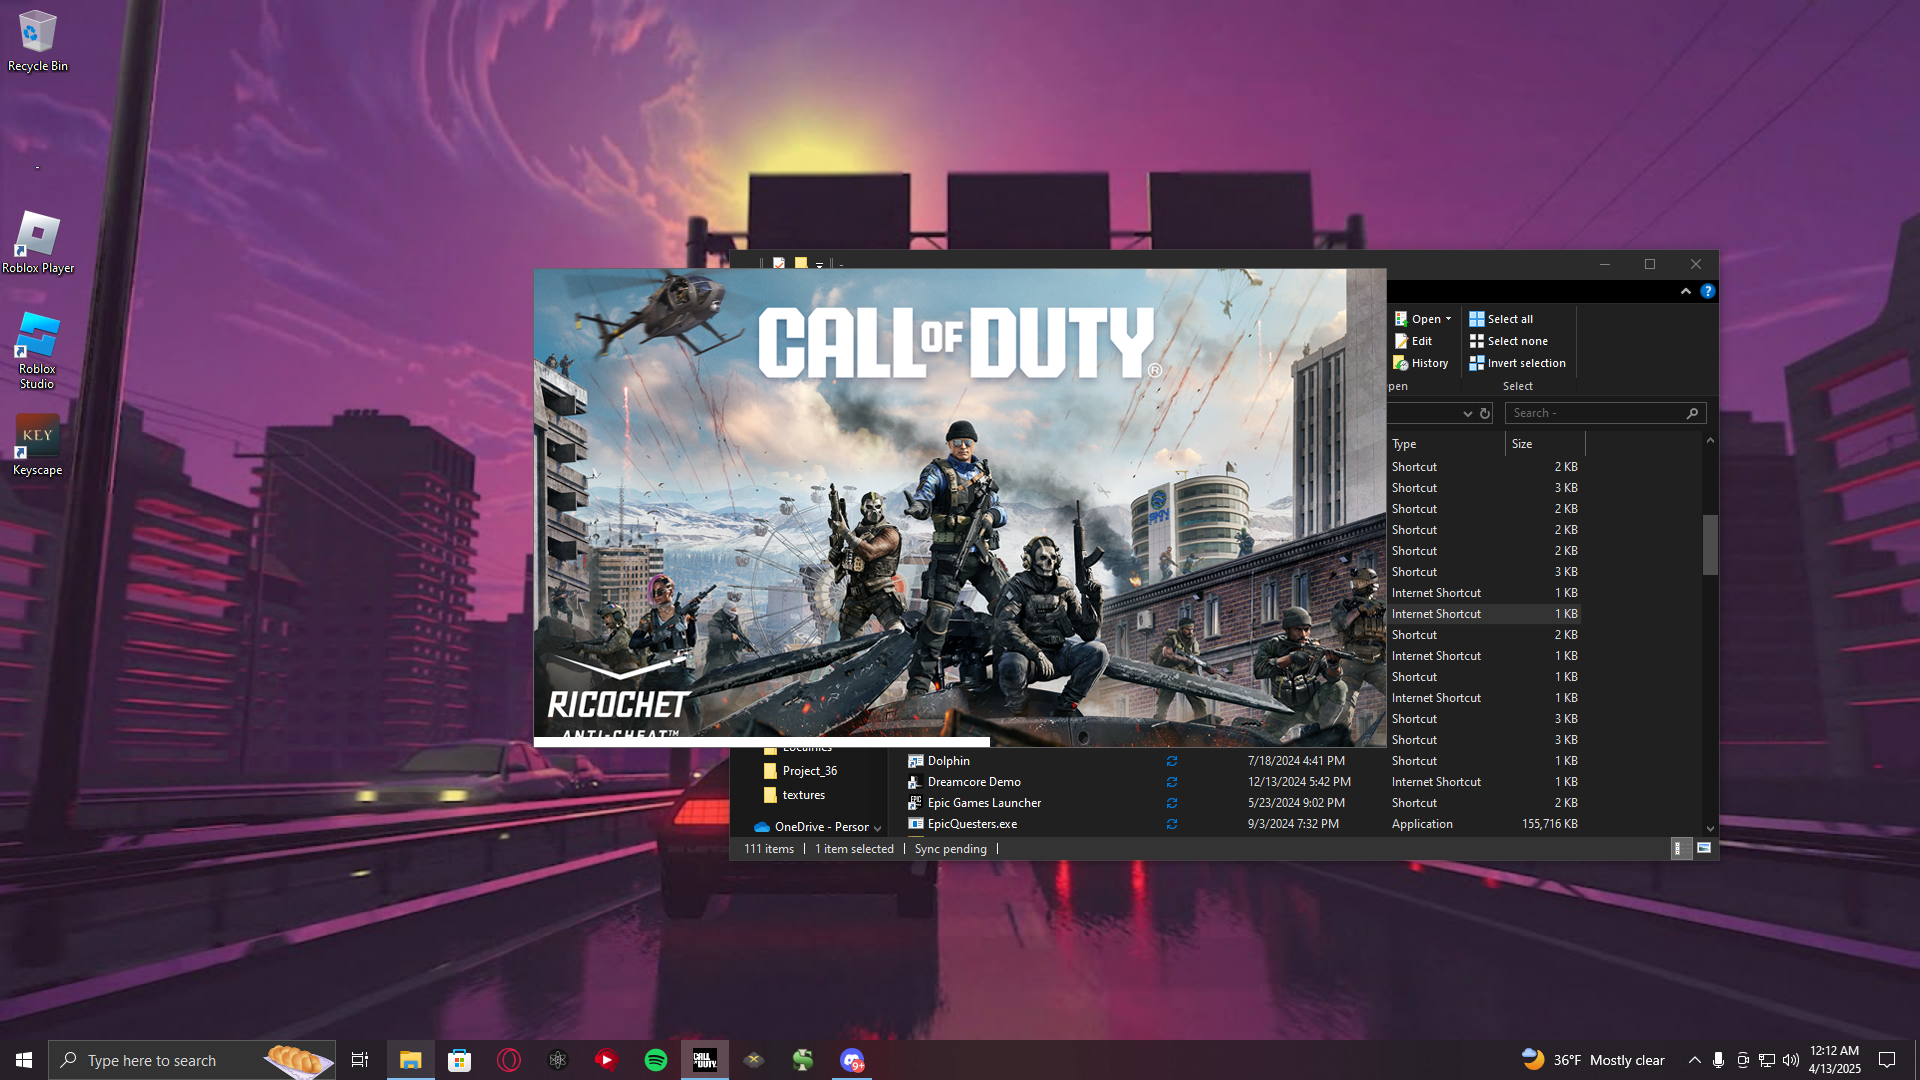Switch to large icons view toggle
Image resolution: width=1920 pixels, height=1080 pixels.
(x=1704, y=848)
